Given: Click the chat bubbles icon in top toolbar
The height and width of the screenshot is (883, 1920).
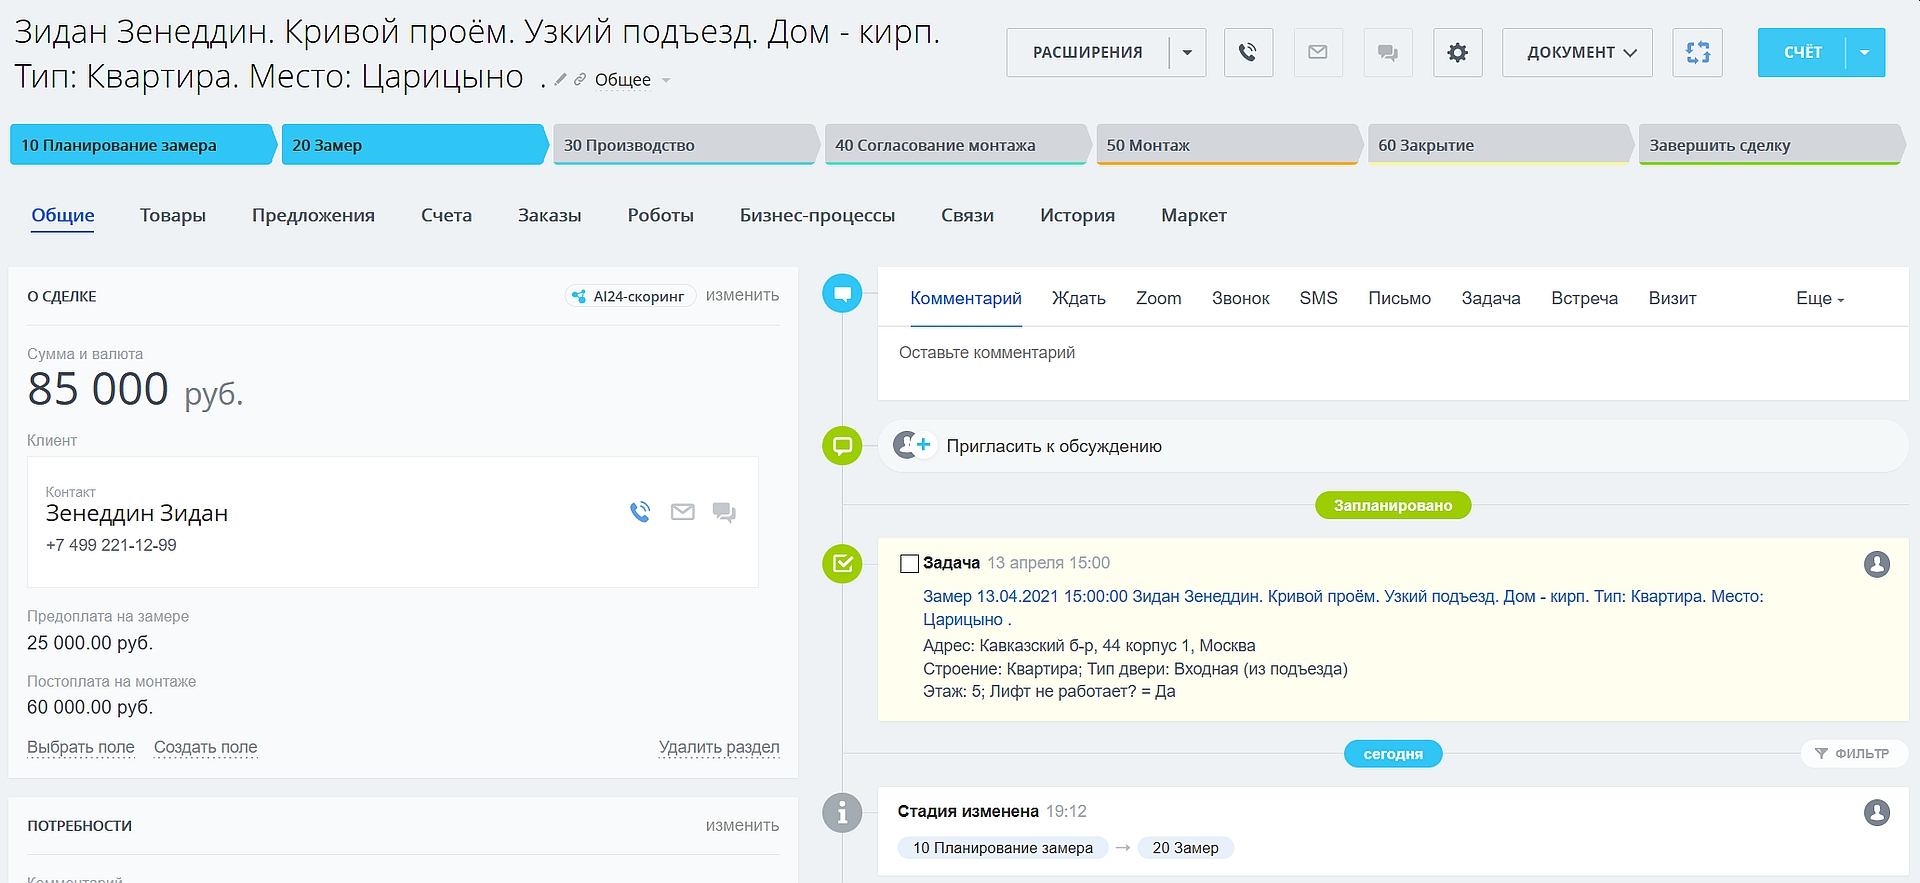Looking at the screenshot, I should (x=1388, y=52).
